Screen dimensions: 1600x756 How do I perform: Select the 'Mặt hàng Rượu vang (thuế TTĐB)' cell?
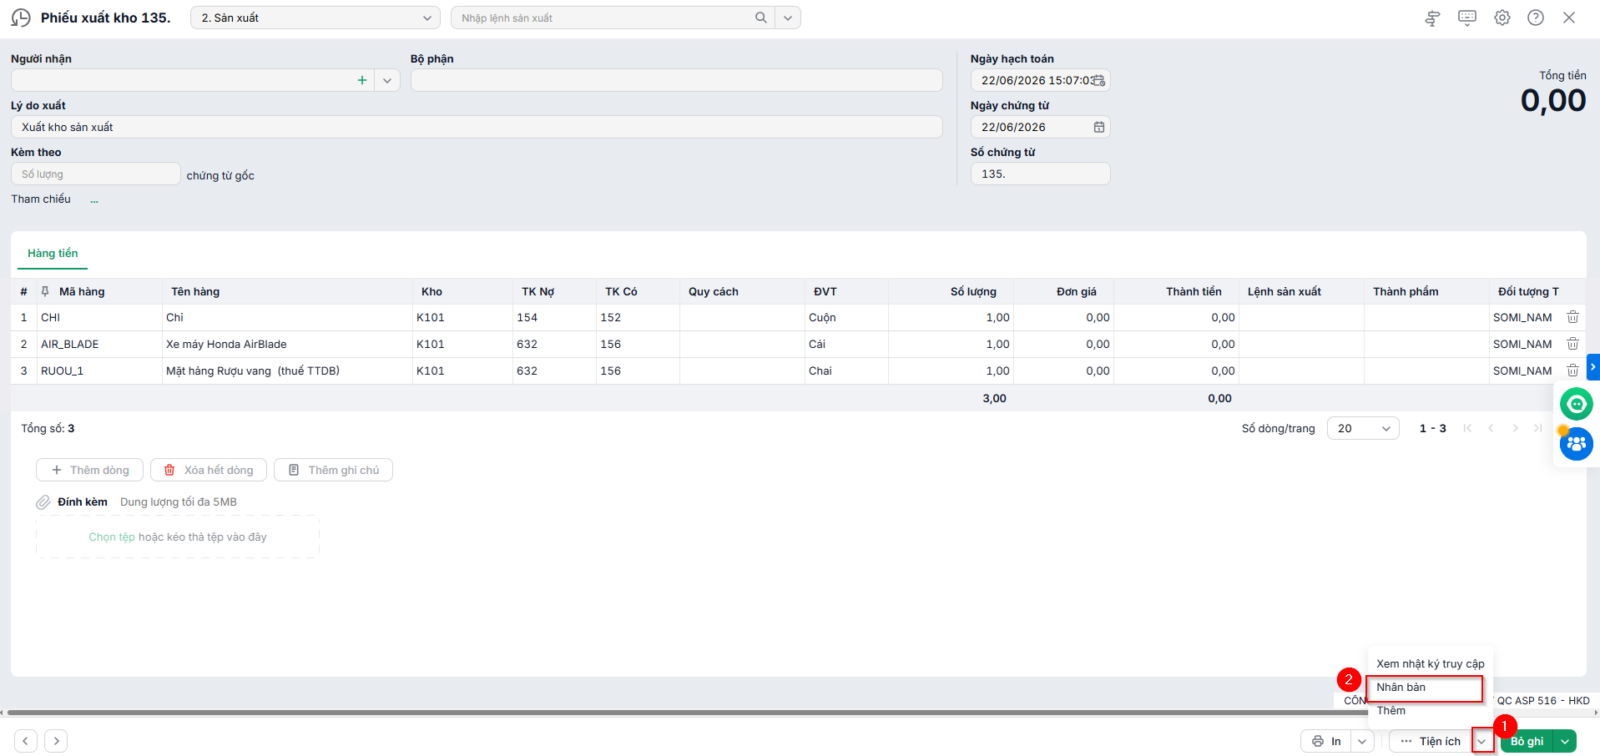(287, 371)
